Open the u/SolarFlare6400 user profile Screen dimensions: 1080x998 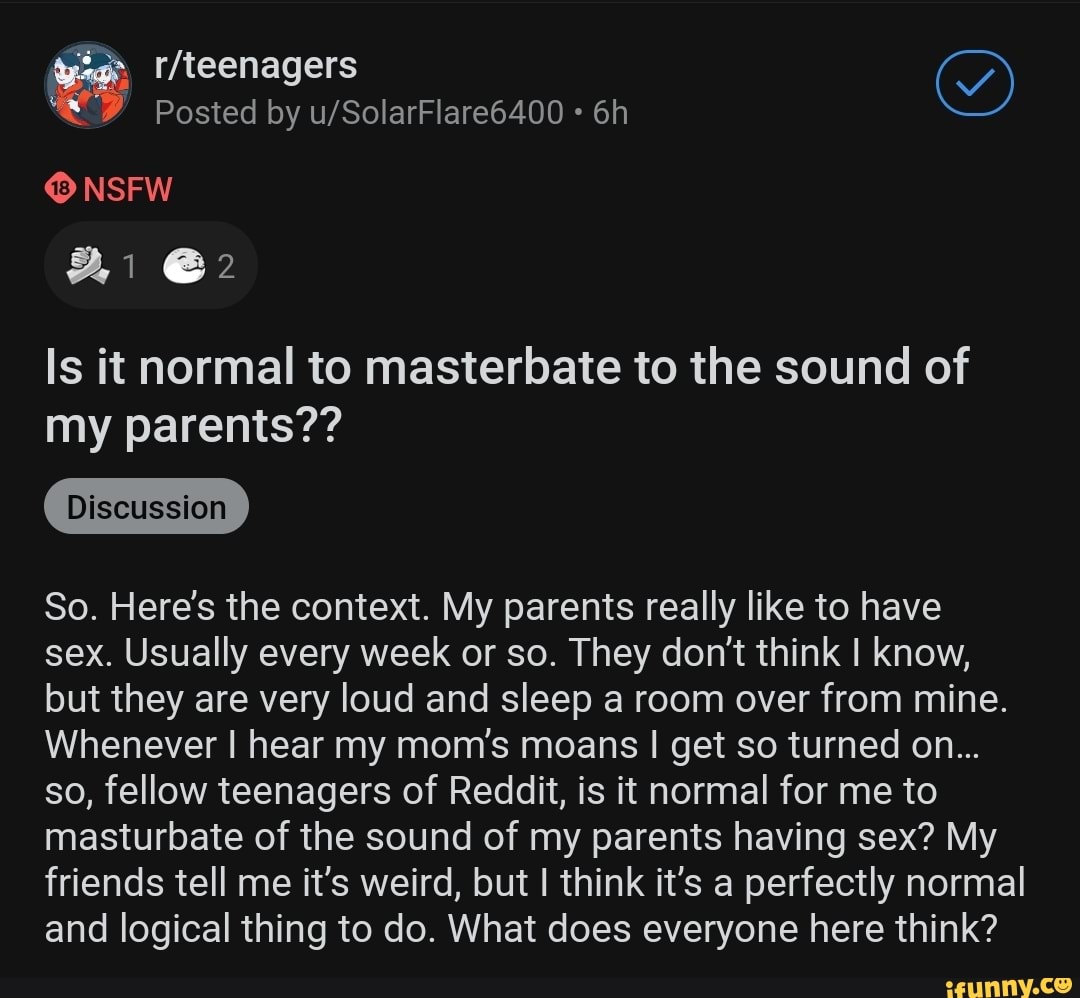tap(437, 113)
